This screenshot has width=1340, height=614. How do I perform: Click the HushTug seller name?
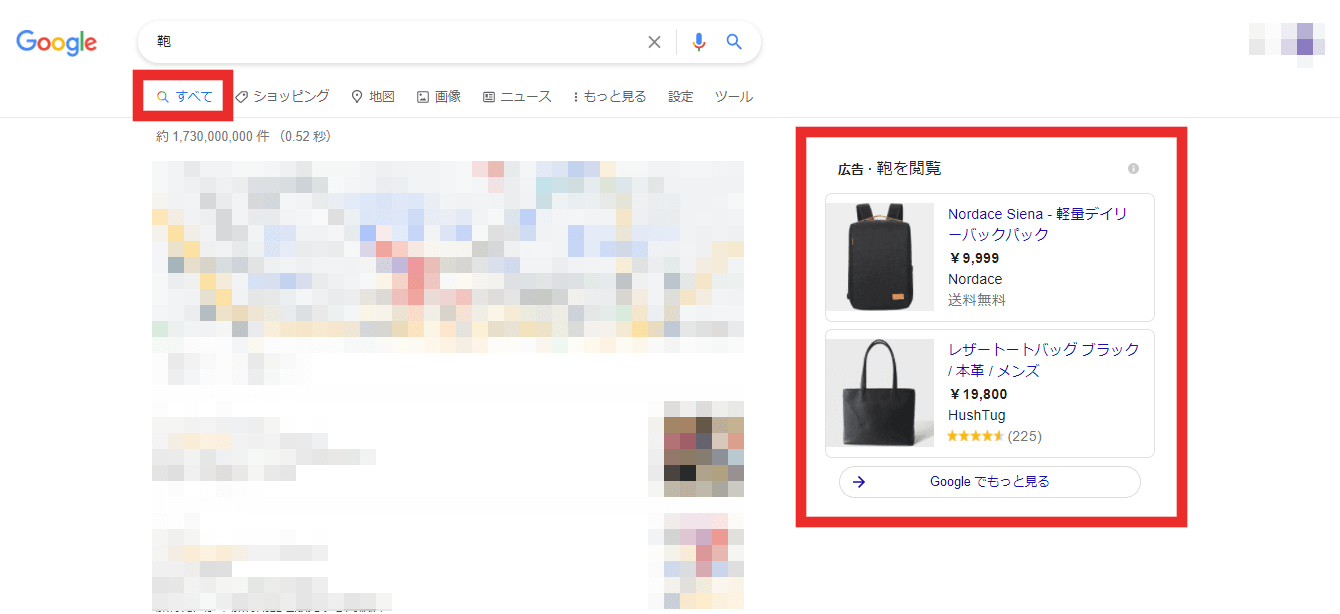point(977,415)
